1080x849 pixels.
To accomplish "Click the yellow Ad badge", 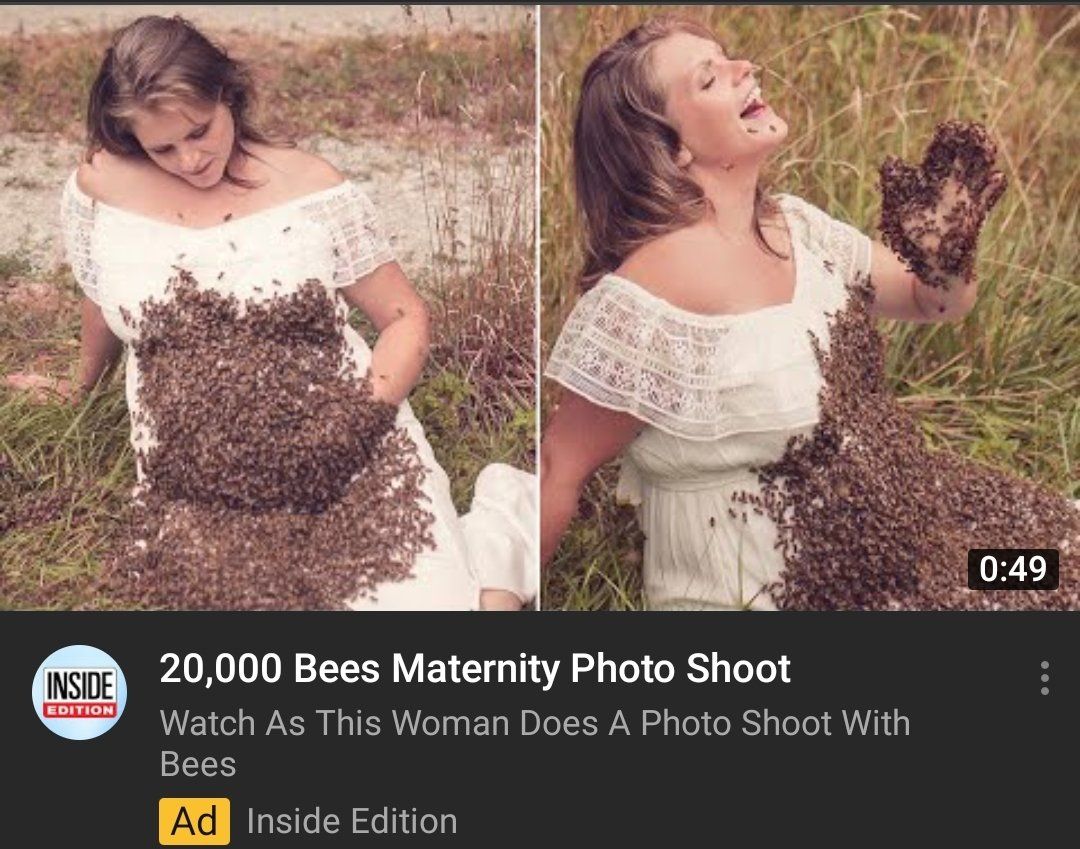I will (194, 821).
